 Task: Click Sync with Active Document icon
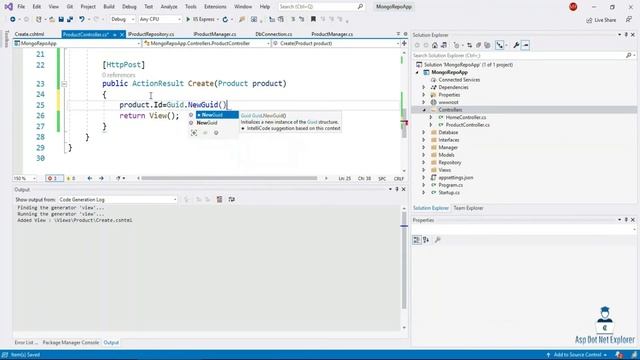(x=469, y=45)
